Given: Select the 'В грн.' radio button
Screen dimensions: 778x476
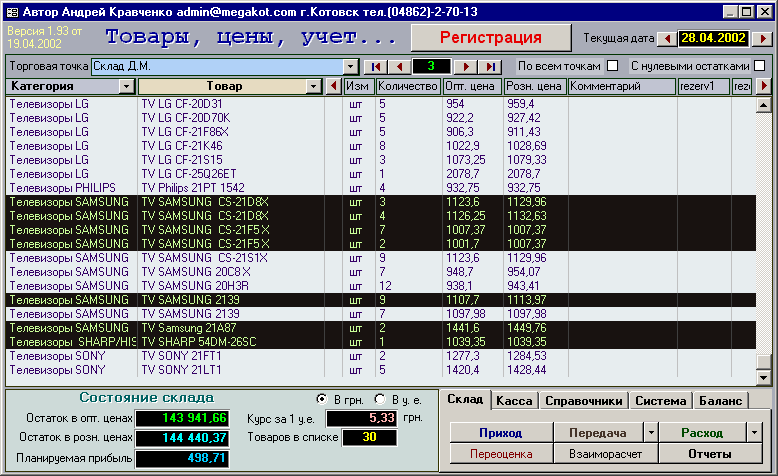Looking at the screenshot, I should click(322, 399).
